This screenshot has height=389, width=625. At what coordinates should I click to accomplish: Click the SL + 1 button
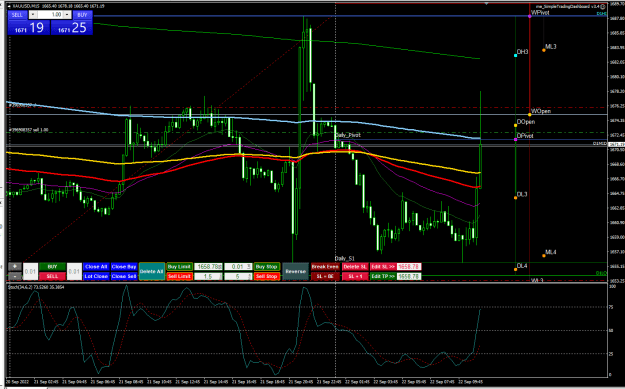[x=355, y=276]
